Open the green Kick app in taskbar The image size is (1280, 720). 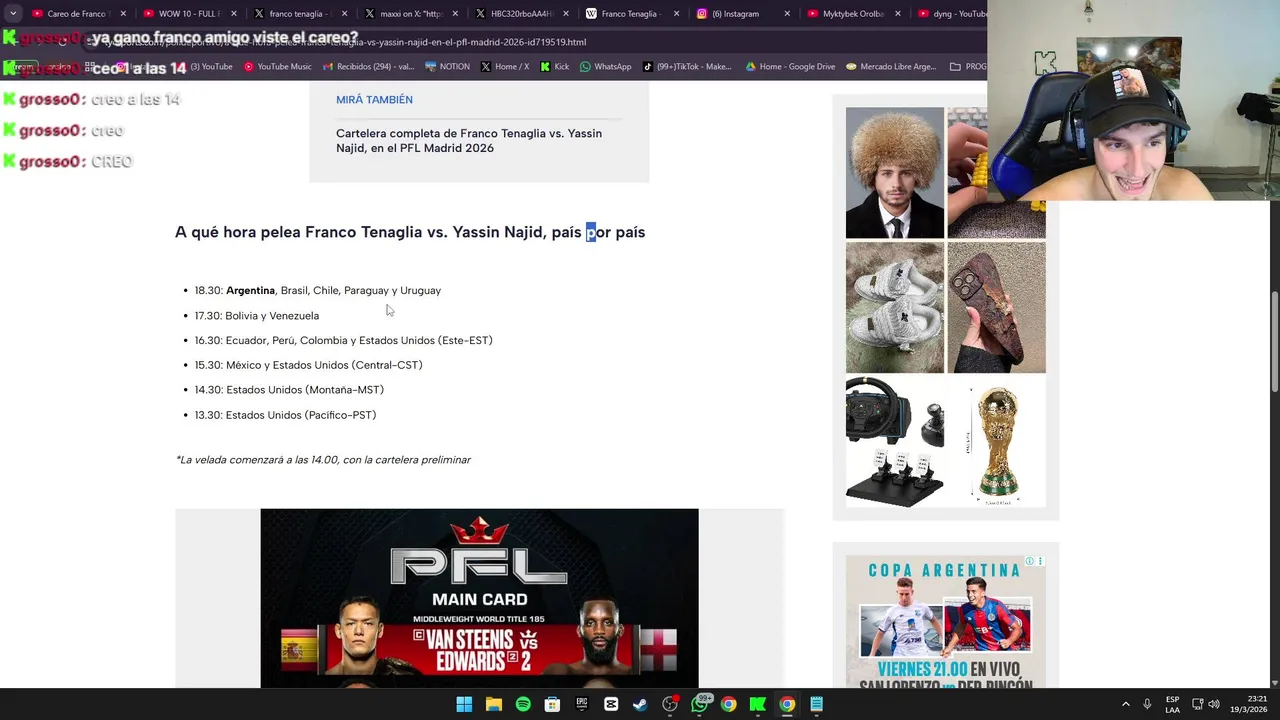point(758,704)
